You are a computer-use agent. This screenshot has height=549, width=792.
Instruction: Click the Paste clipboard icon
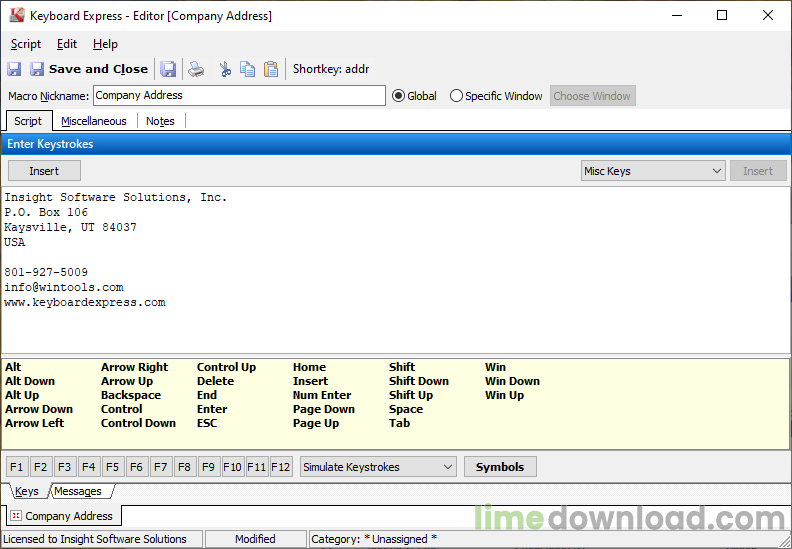[x=271, y=69]
